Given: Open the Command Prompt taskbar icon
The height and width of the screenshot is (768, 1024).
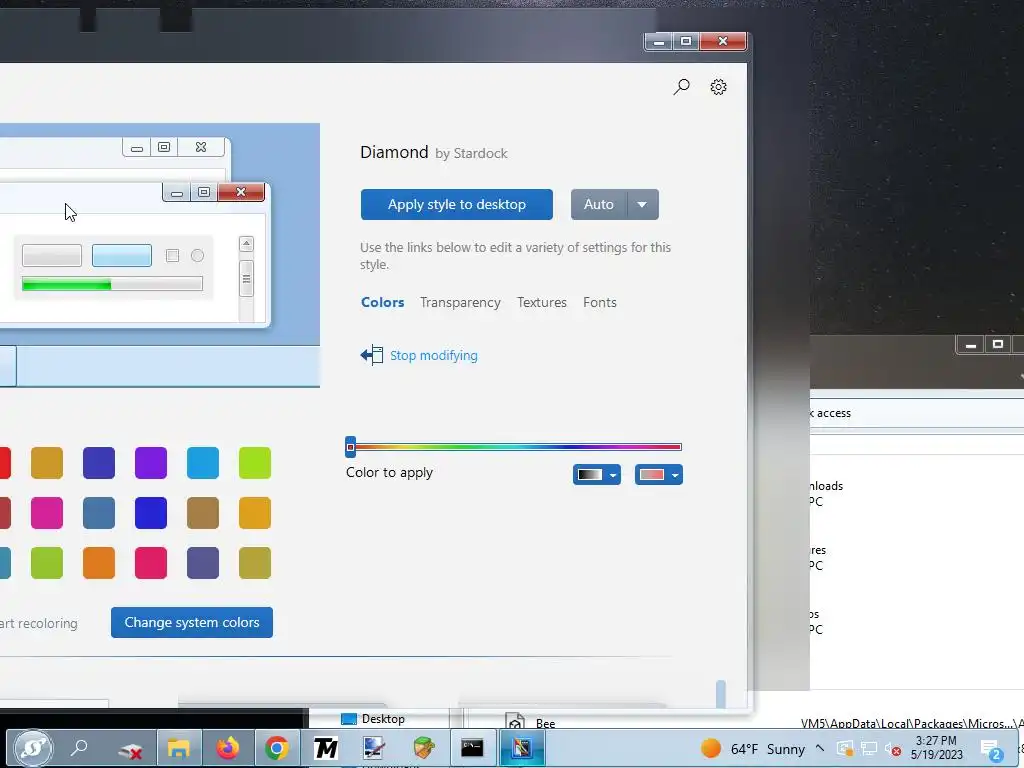Looking at the screenshot, I should [x=472, y=748].
